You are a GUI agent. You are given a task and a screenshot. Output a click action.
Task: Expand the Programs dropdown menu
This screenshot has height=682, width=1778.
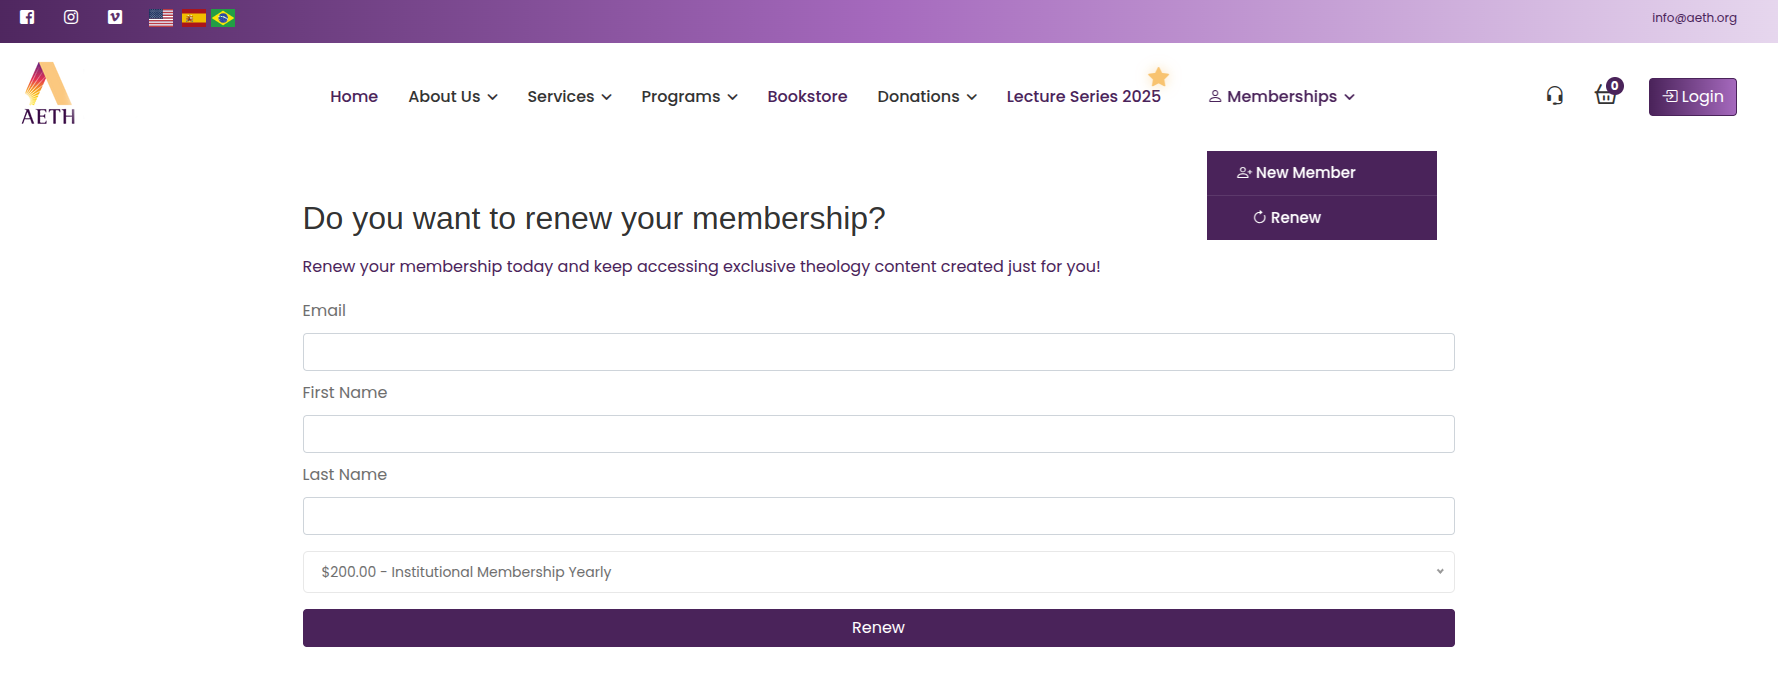[689, 97]
